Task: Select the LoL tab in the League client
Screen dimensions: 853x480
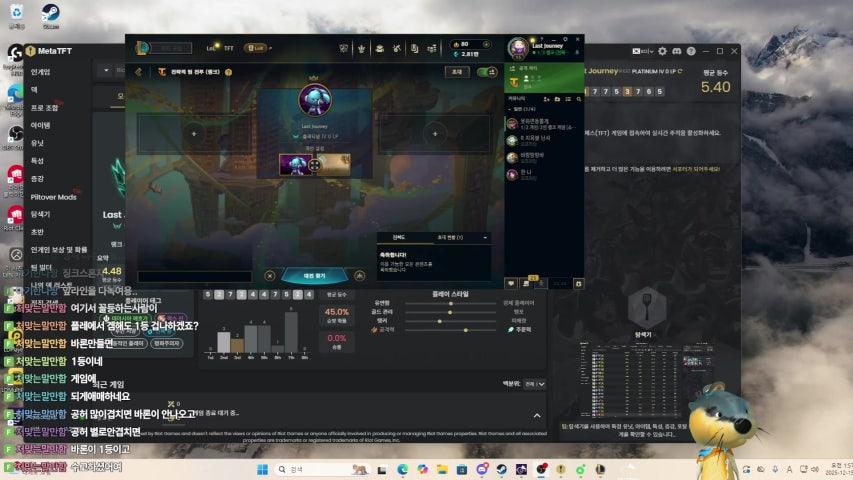Action: tap(211, 48)
